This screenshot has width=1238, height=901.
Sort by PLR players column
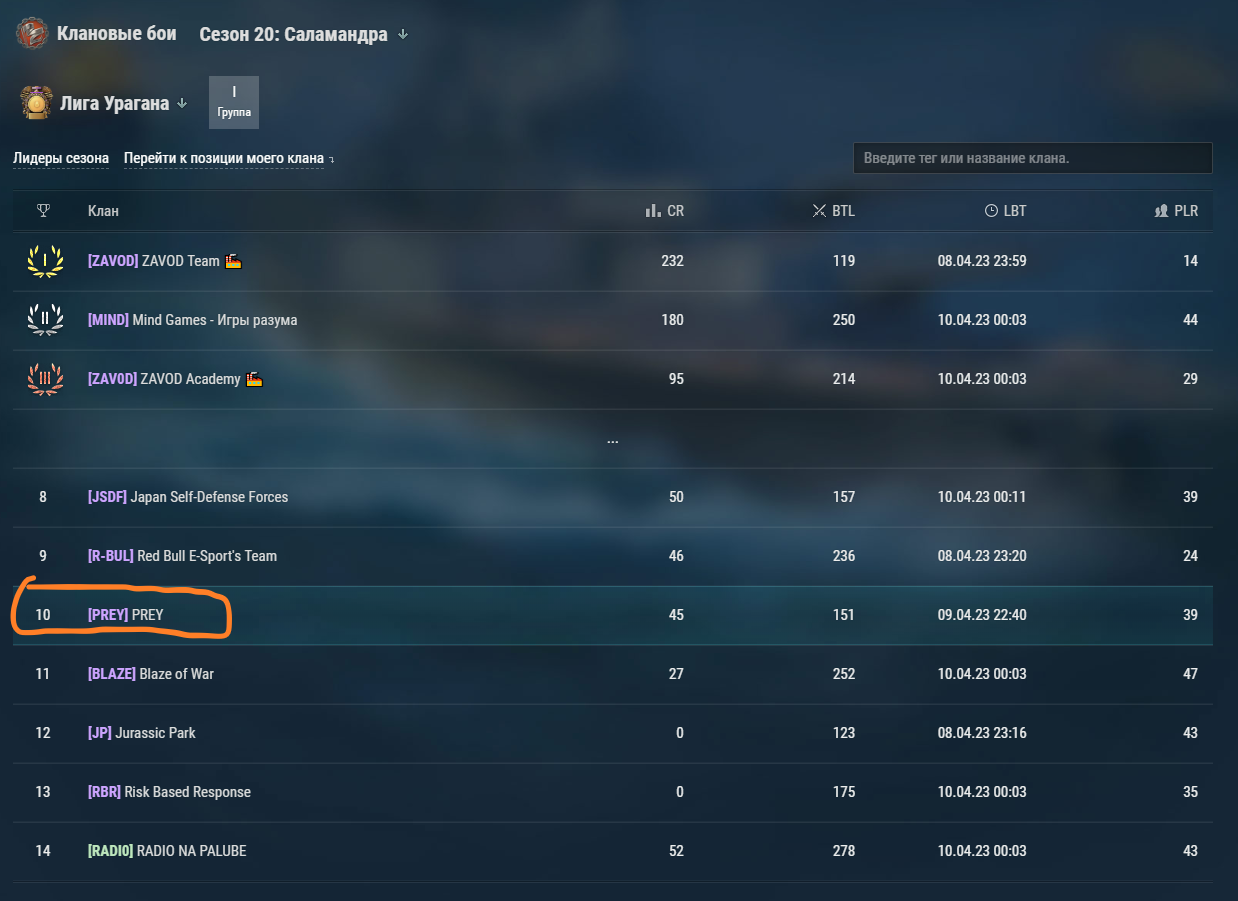pyautogui.click(x=1176, y=211)
